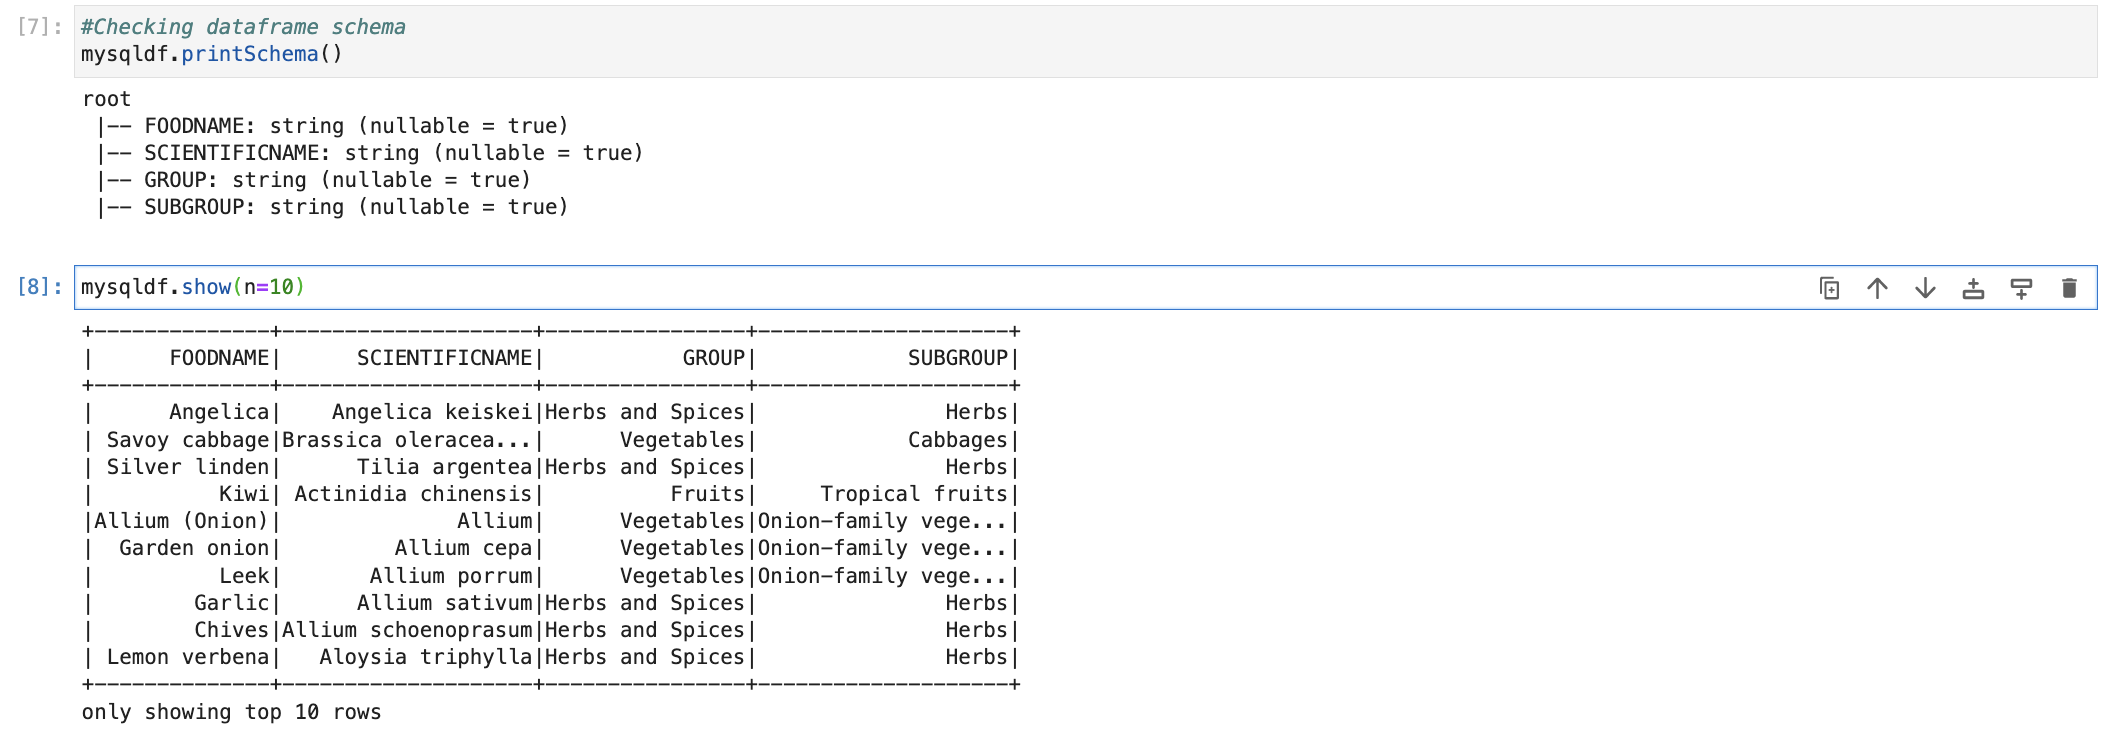Click 'Tropical fruits' in the SUBGROUP column
This screenshot has width=2120, height=748.
(x=913, y=494)
